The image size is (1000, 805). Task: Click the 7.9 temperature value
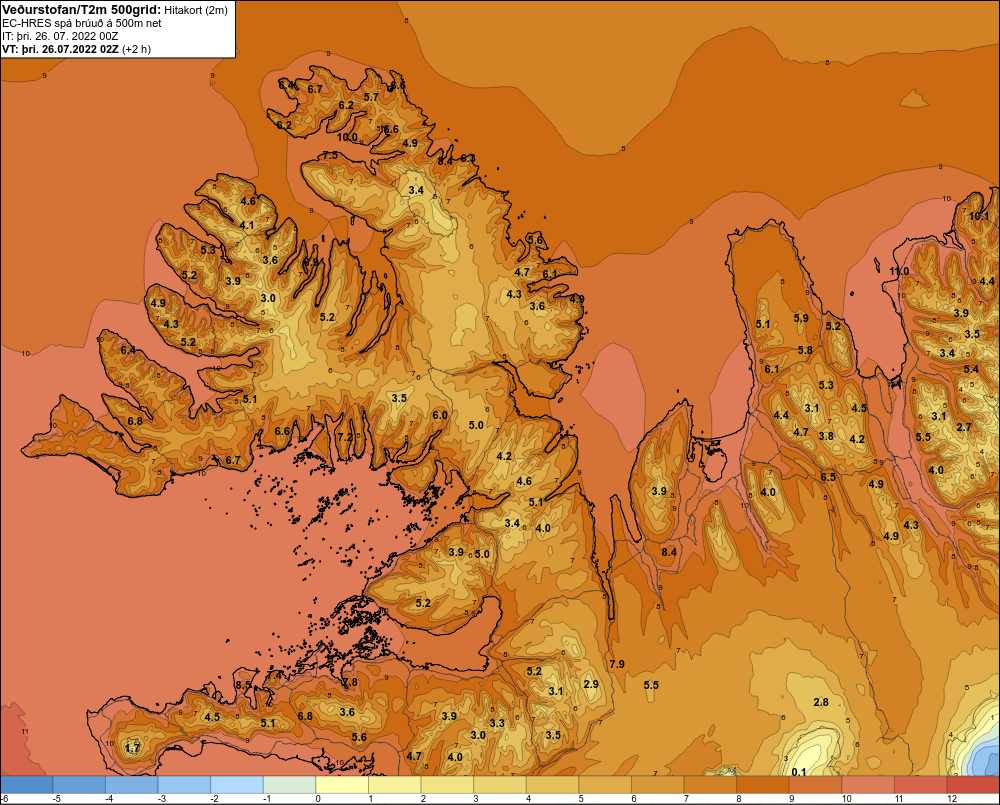tap(617, 664)
